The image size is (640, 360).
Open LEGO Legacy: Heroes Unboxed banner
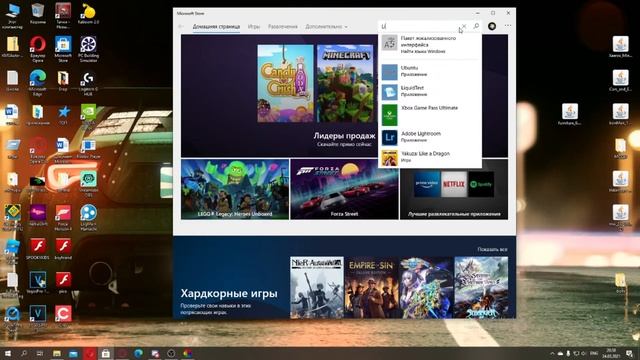(235, 189)
